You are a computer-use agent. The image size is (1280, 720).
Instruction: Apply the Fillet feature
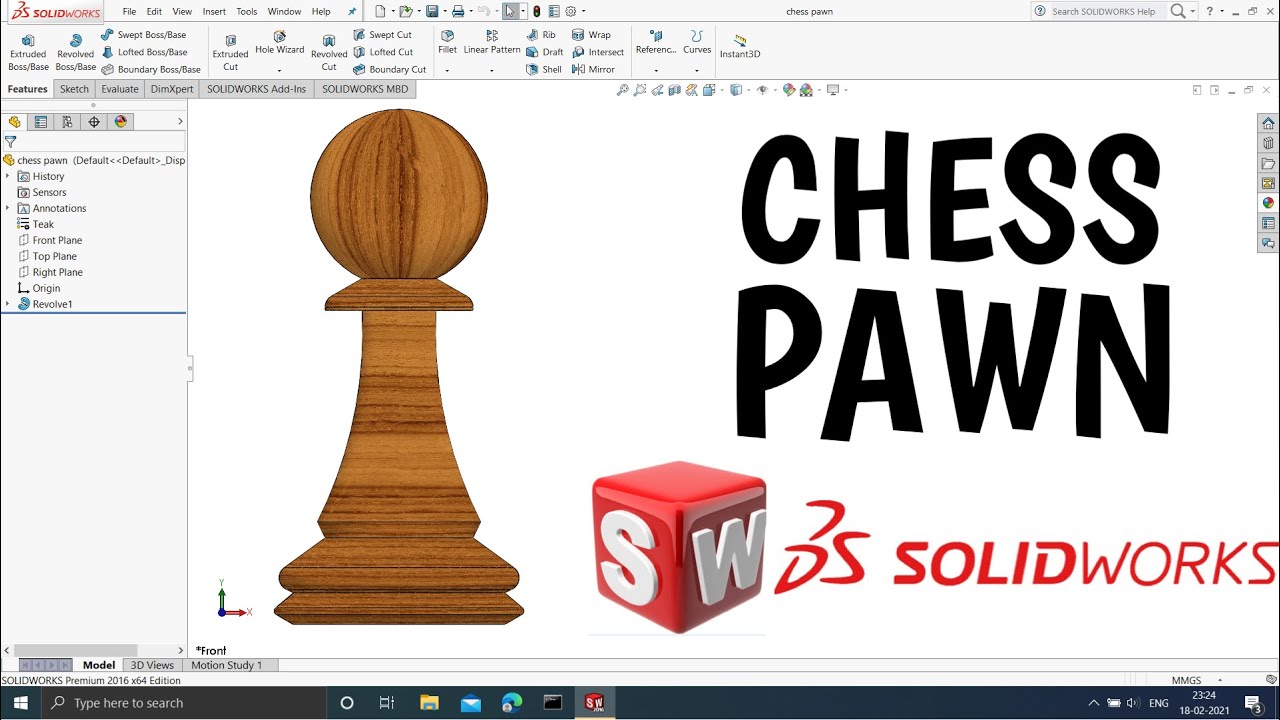(x=447, y=43)
